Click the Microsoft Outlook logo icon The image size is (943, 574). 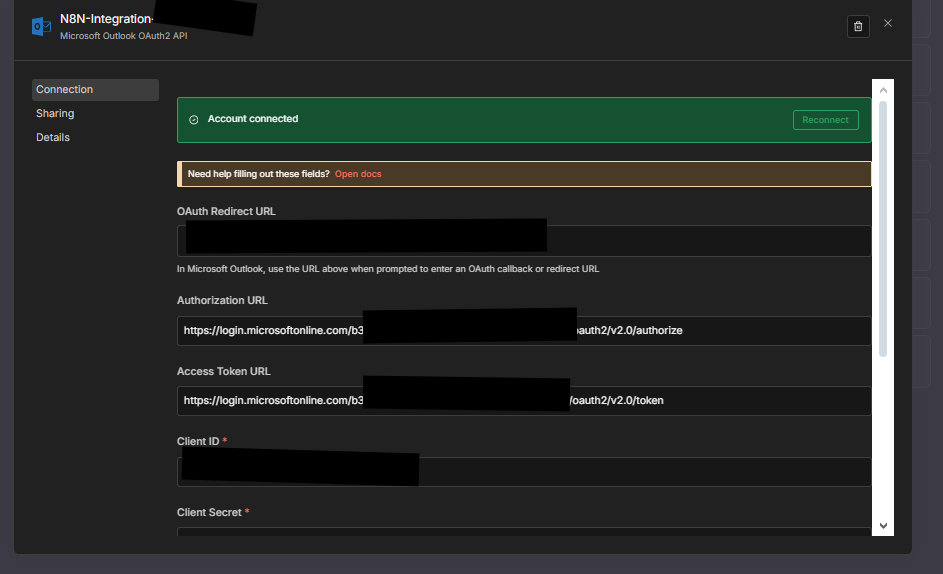coord(41,26)
